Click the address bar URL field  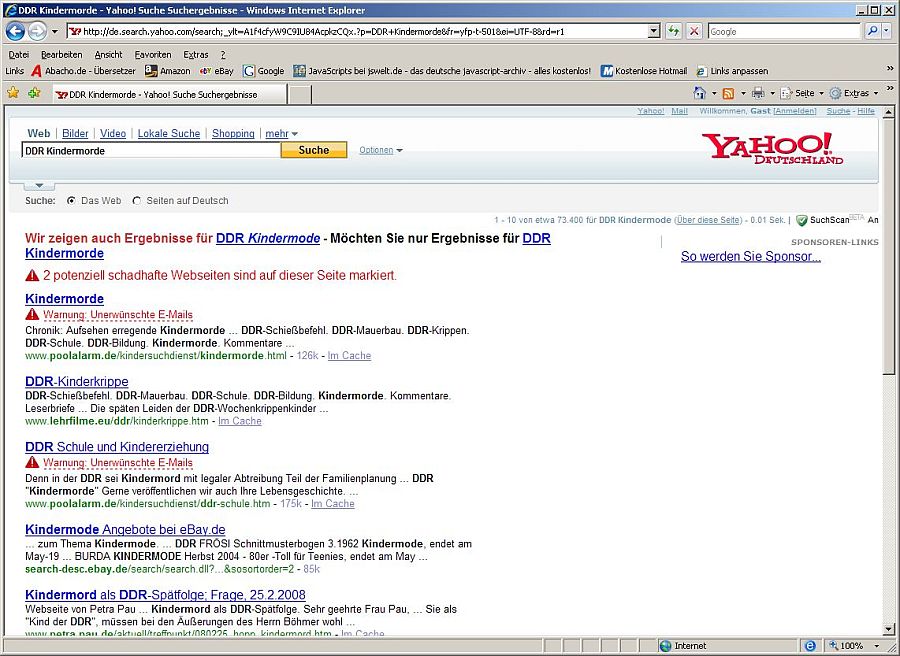357,32
